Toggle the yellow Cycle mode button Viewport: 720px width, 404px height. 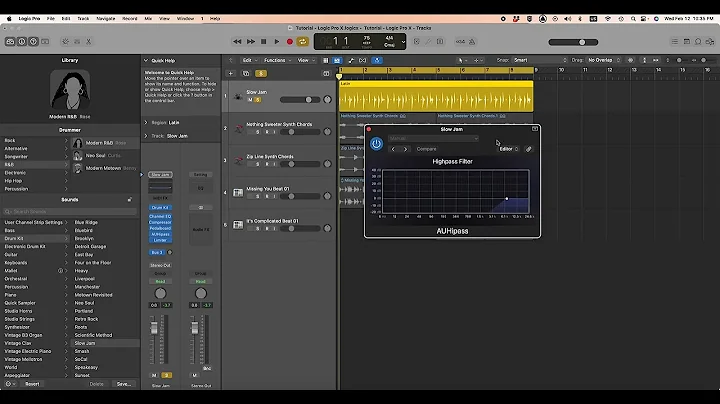pos(303,42)
